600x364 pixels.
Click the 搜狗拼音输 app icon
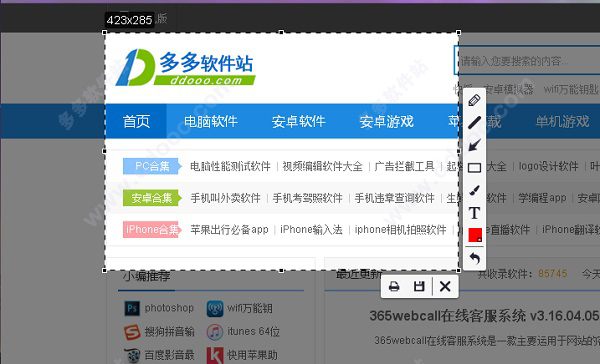click(132, 332)
